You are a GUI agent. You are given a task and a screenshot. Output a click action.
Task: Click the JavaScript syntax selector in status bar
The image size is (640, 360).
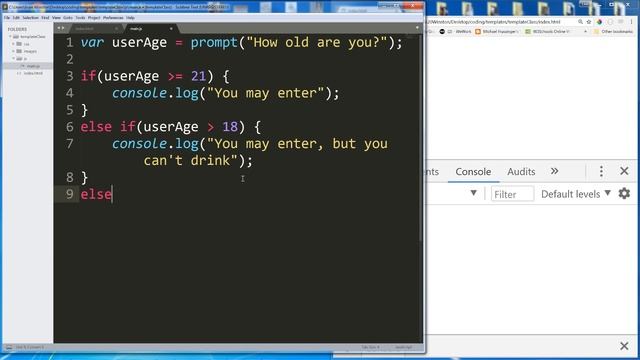[x=403, y=347]
